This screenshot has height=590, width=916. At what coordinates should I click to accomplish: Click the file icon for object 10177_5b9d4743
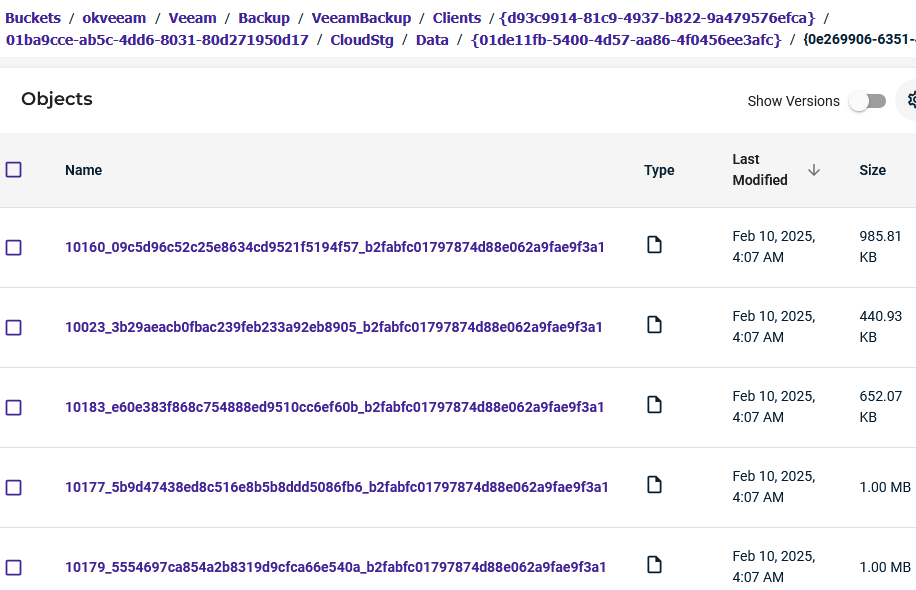point(654,485)
